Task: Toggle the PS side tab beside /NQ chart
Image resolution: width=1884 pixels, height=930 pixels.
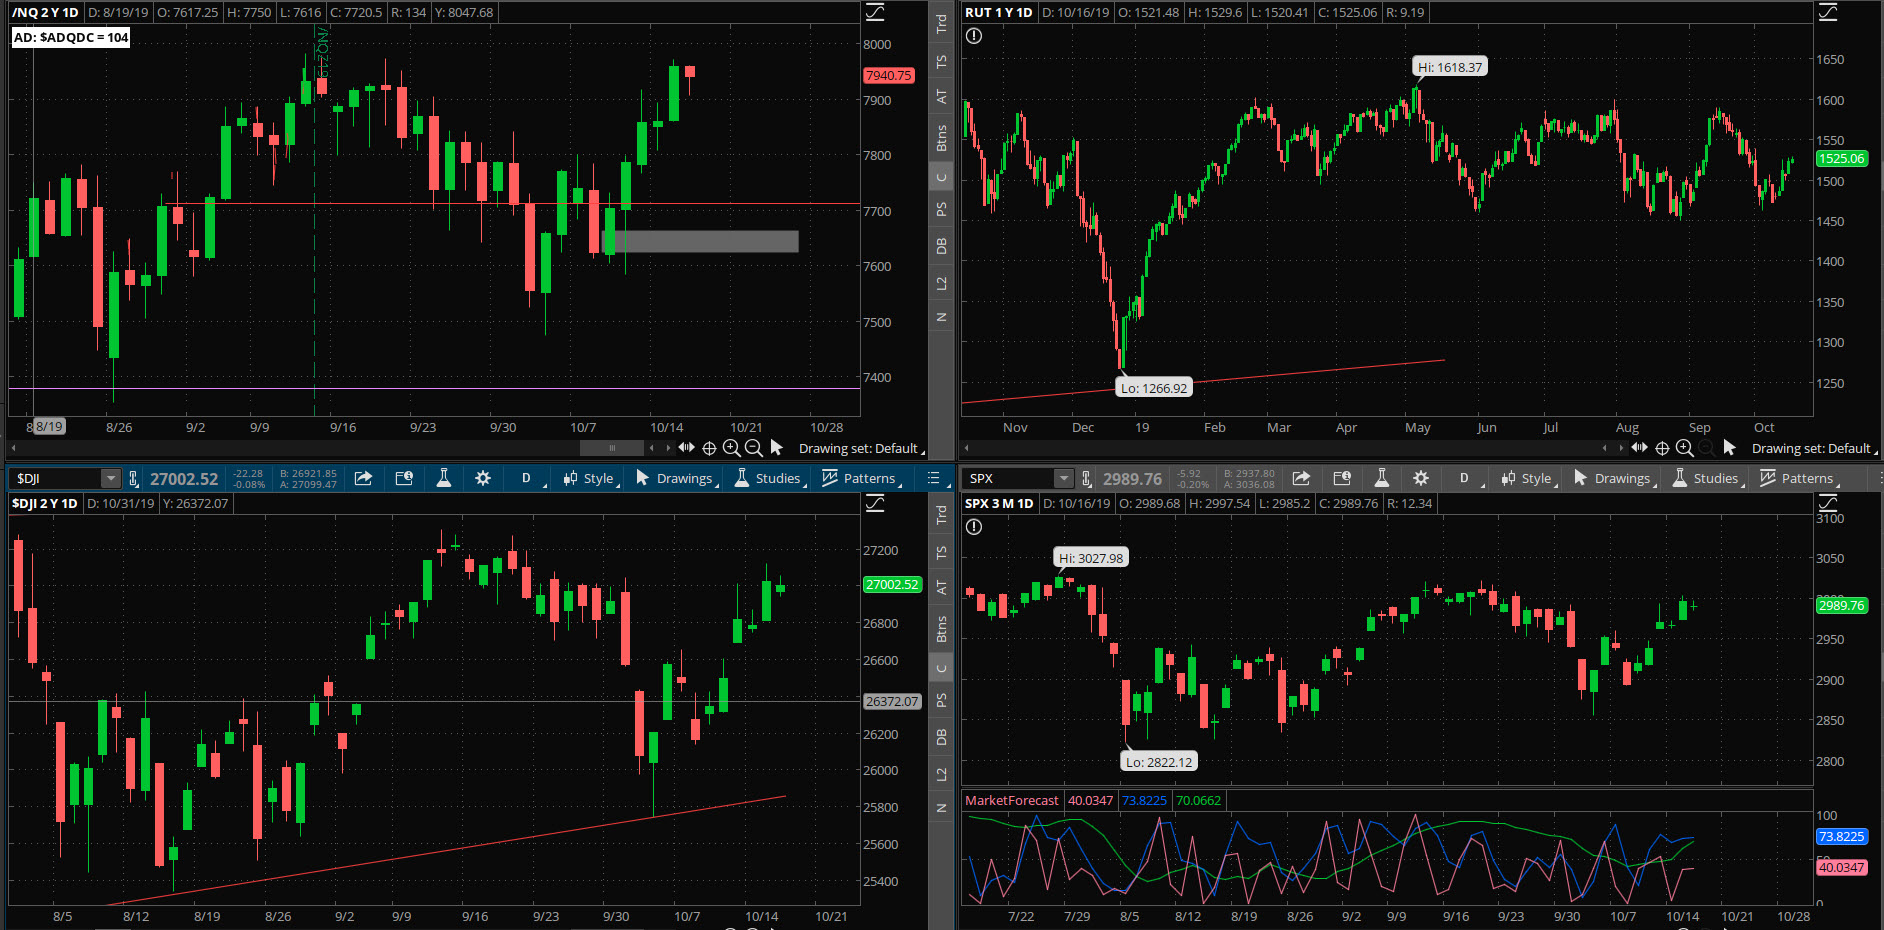Action: pyautogui.click(x=941, y=209)
